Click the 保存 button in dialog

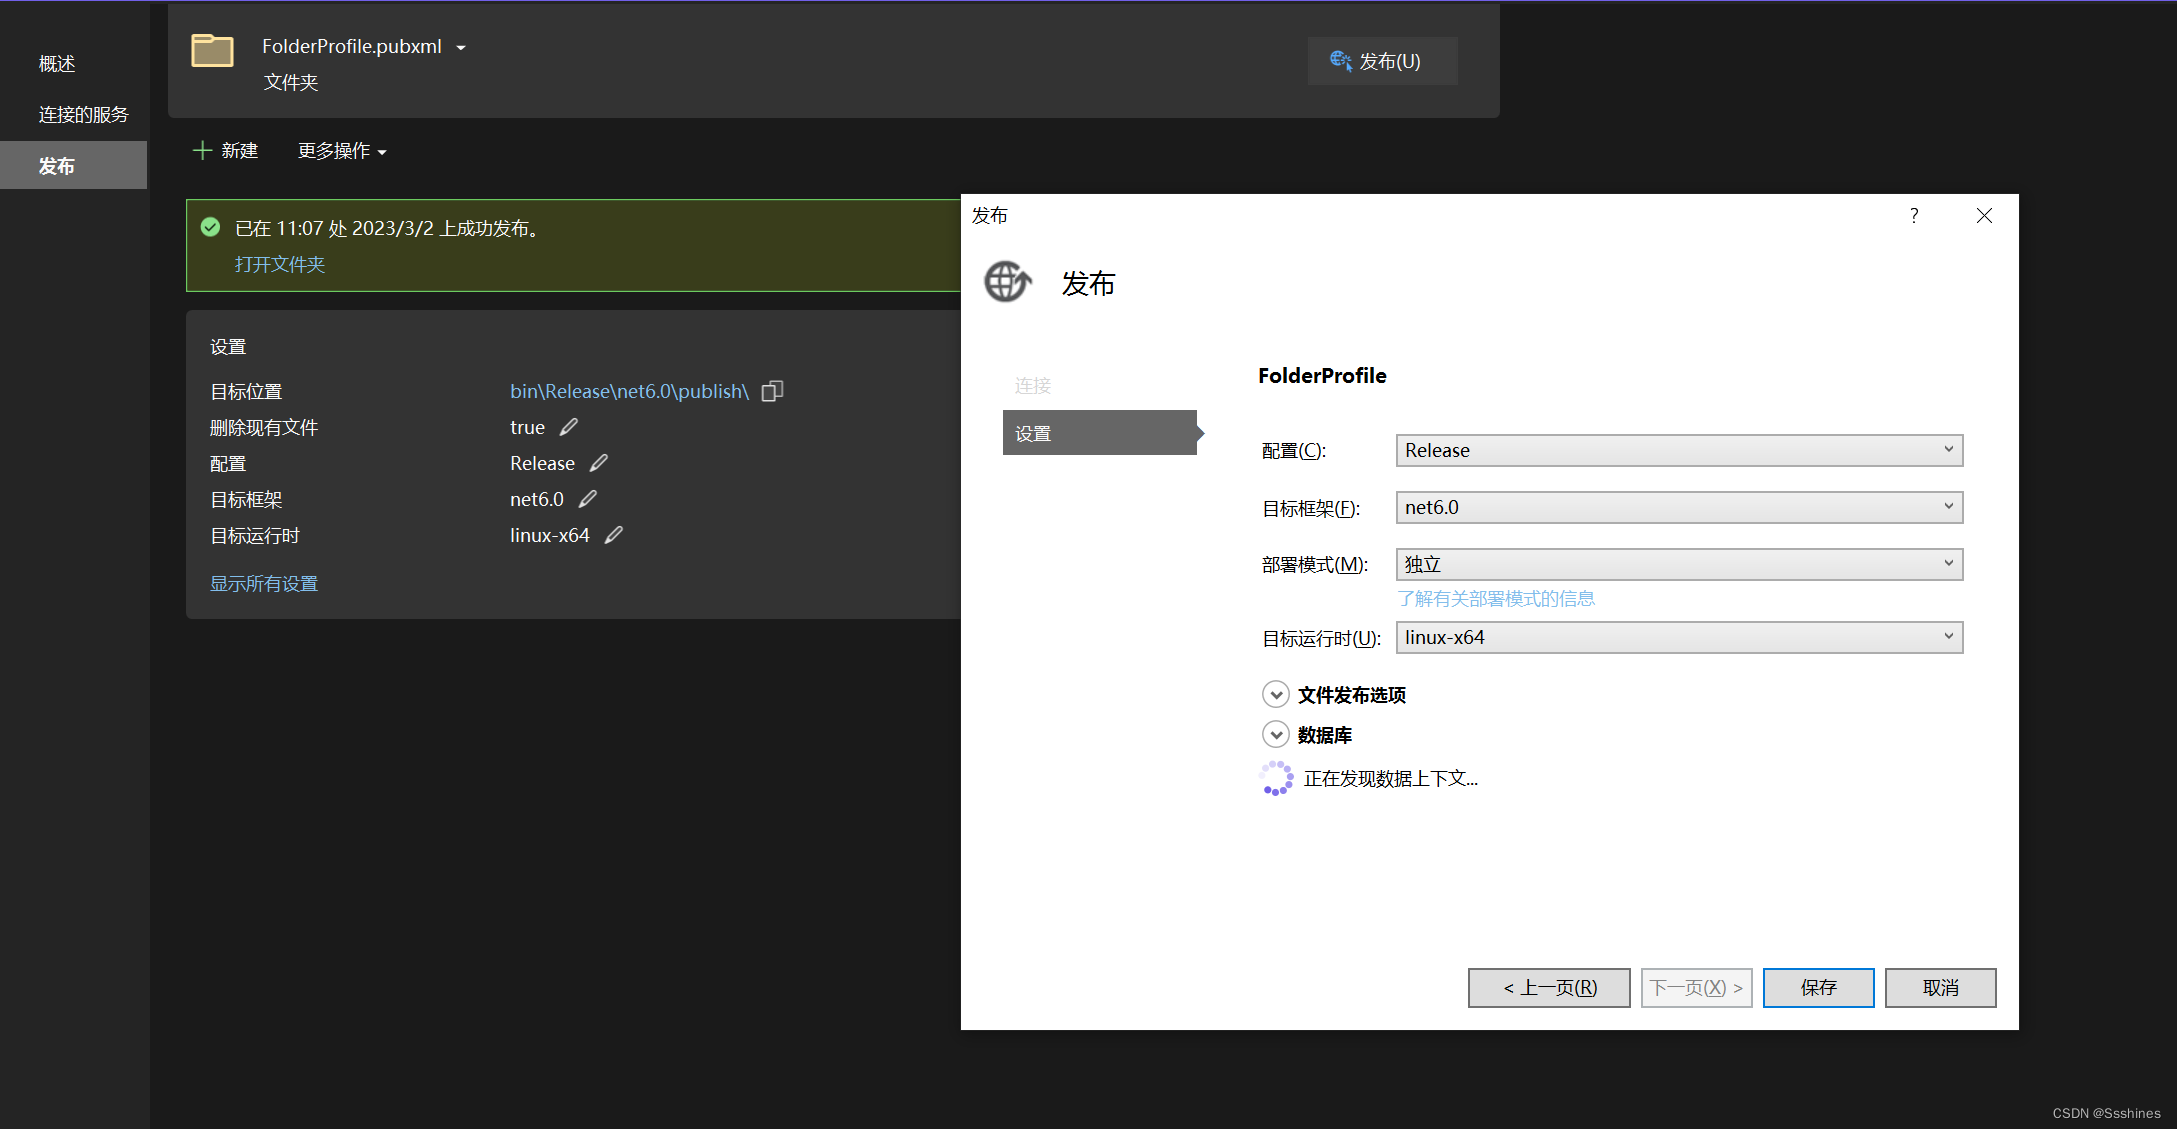coord(1818,986)
